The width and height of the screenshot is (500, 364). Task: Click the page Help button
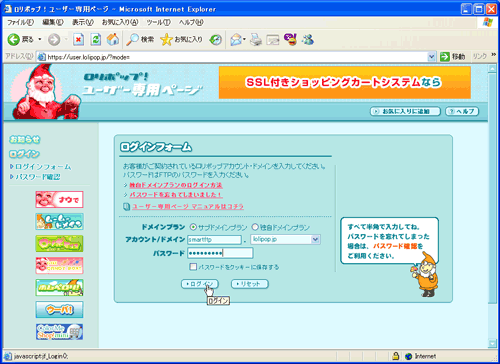tap(462, 111)
